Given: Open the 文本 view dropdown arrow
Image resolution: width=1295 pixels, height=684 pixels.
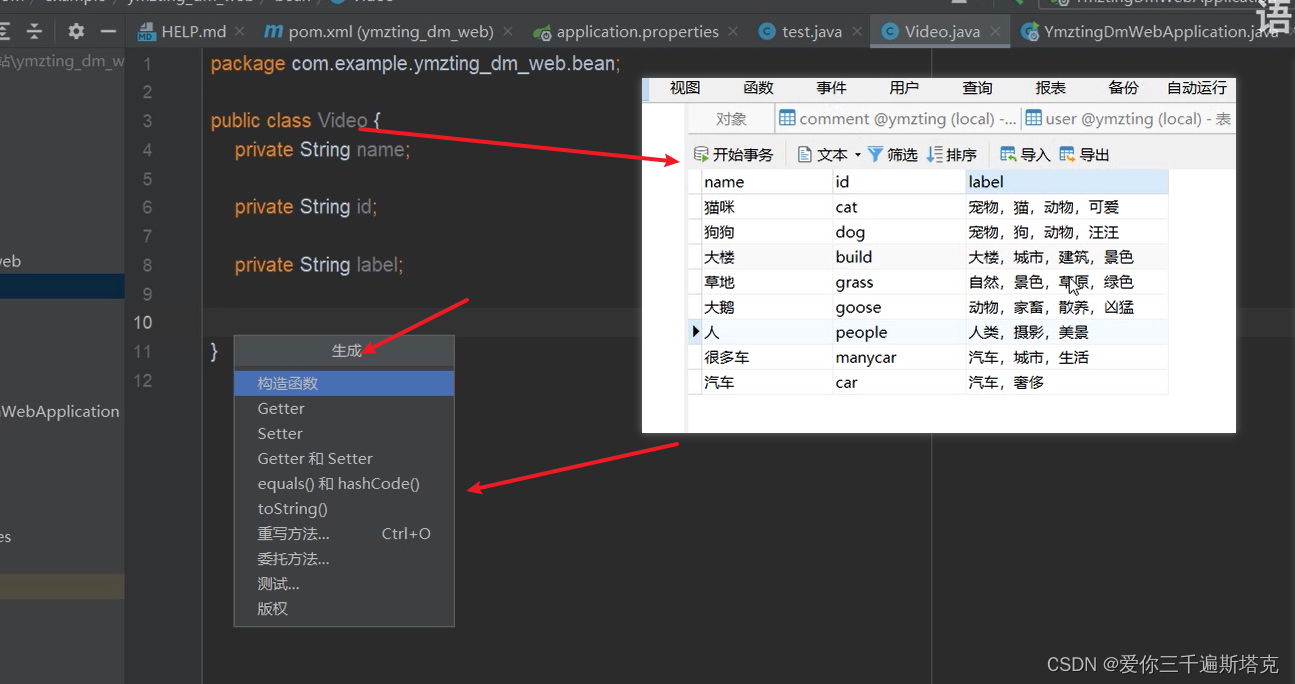Looking at the screenshot, I should pos(857,154).
